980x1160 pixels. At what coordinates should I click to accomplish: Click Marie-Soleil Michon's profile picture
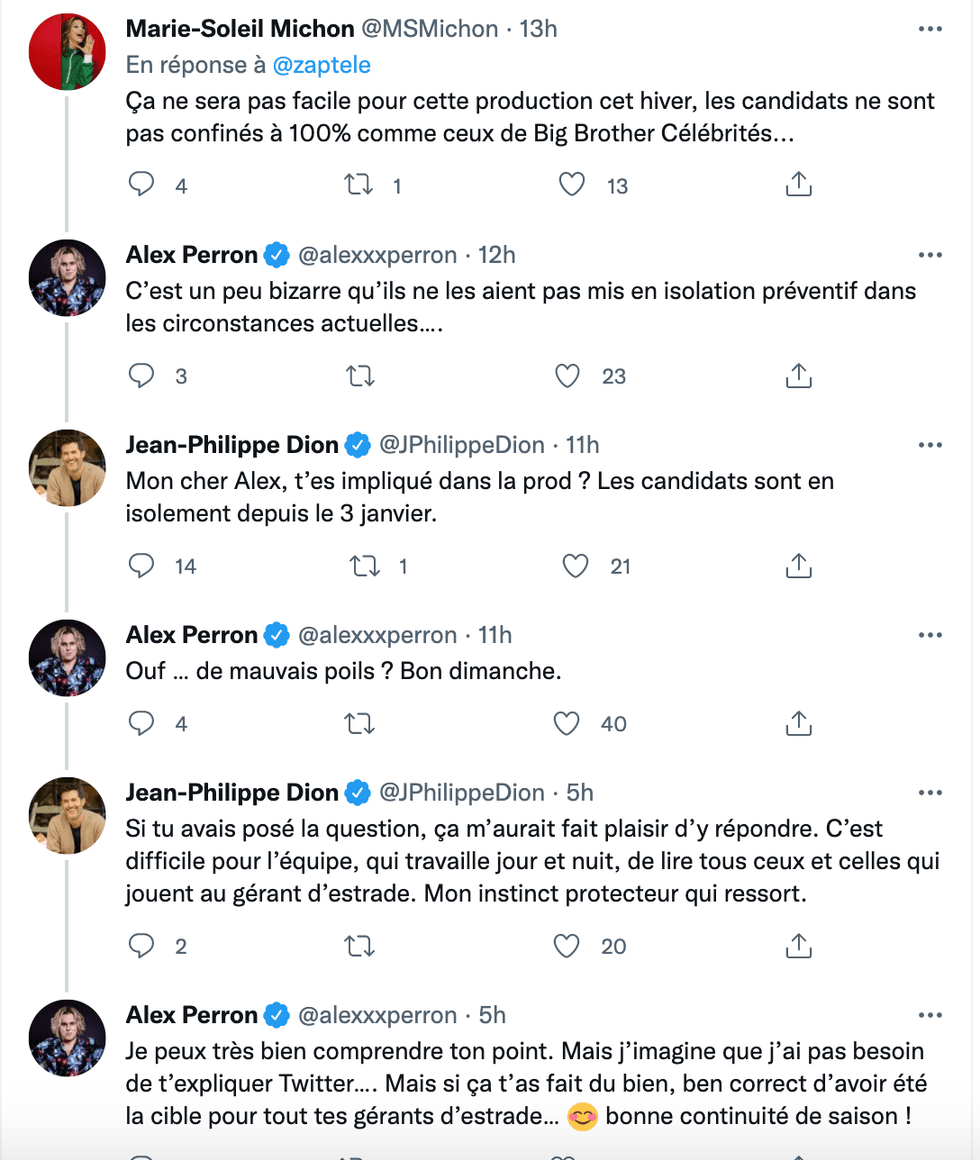coord(67,53)
